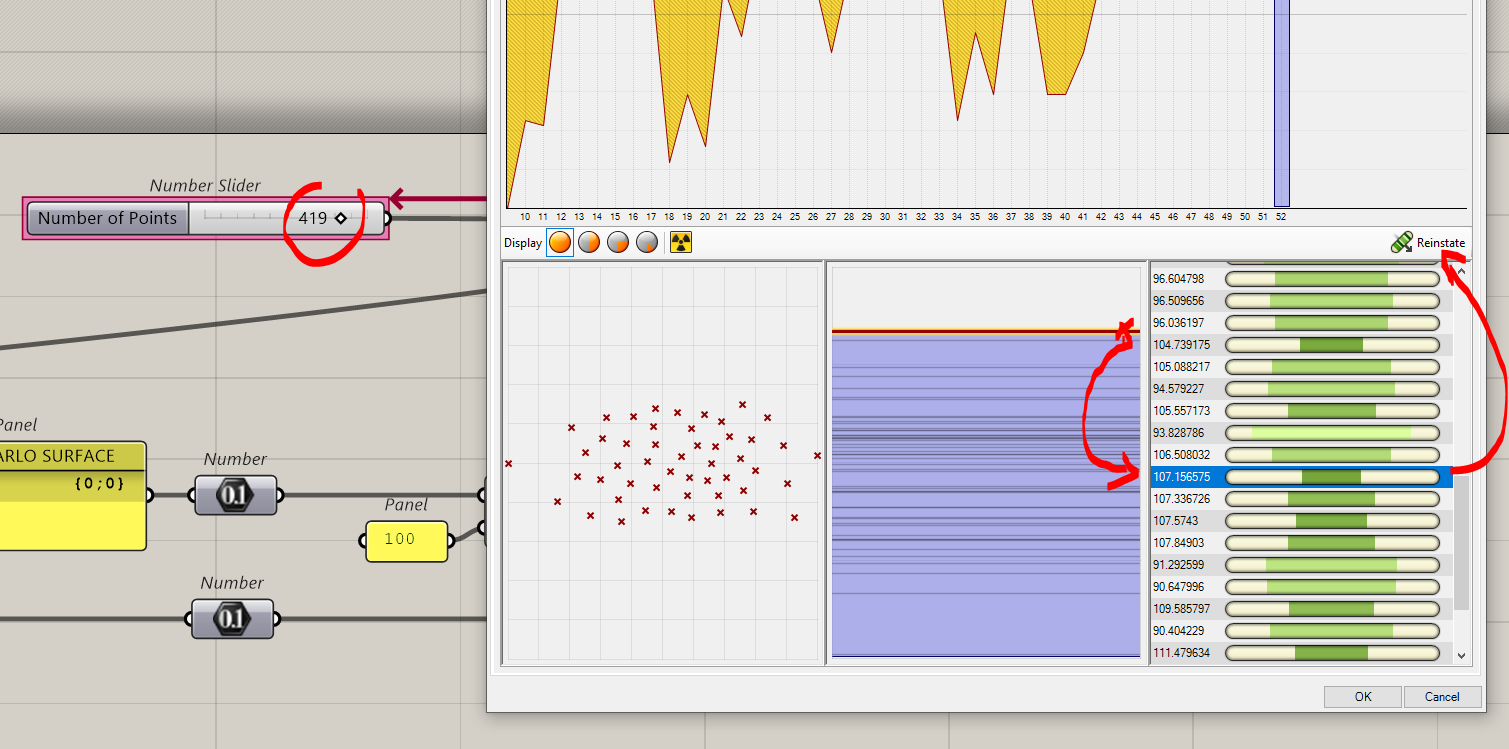Select genome row 90.404229
The height and width of the screenshot is (749, 1509).
click(x=1301, y=631)
